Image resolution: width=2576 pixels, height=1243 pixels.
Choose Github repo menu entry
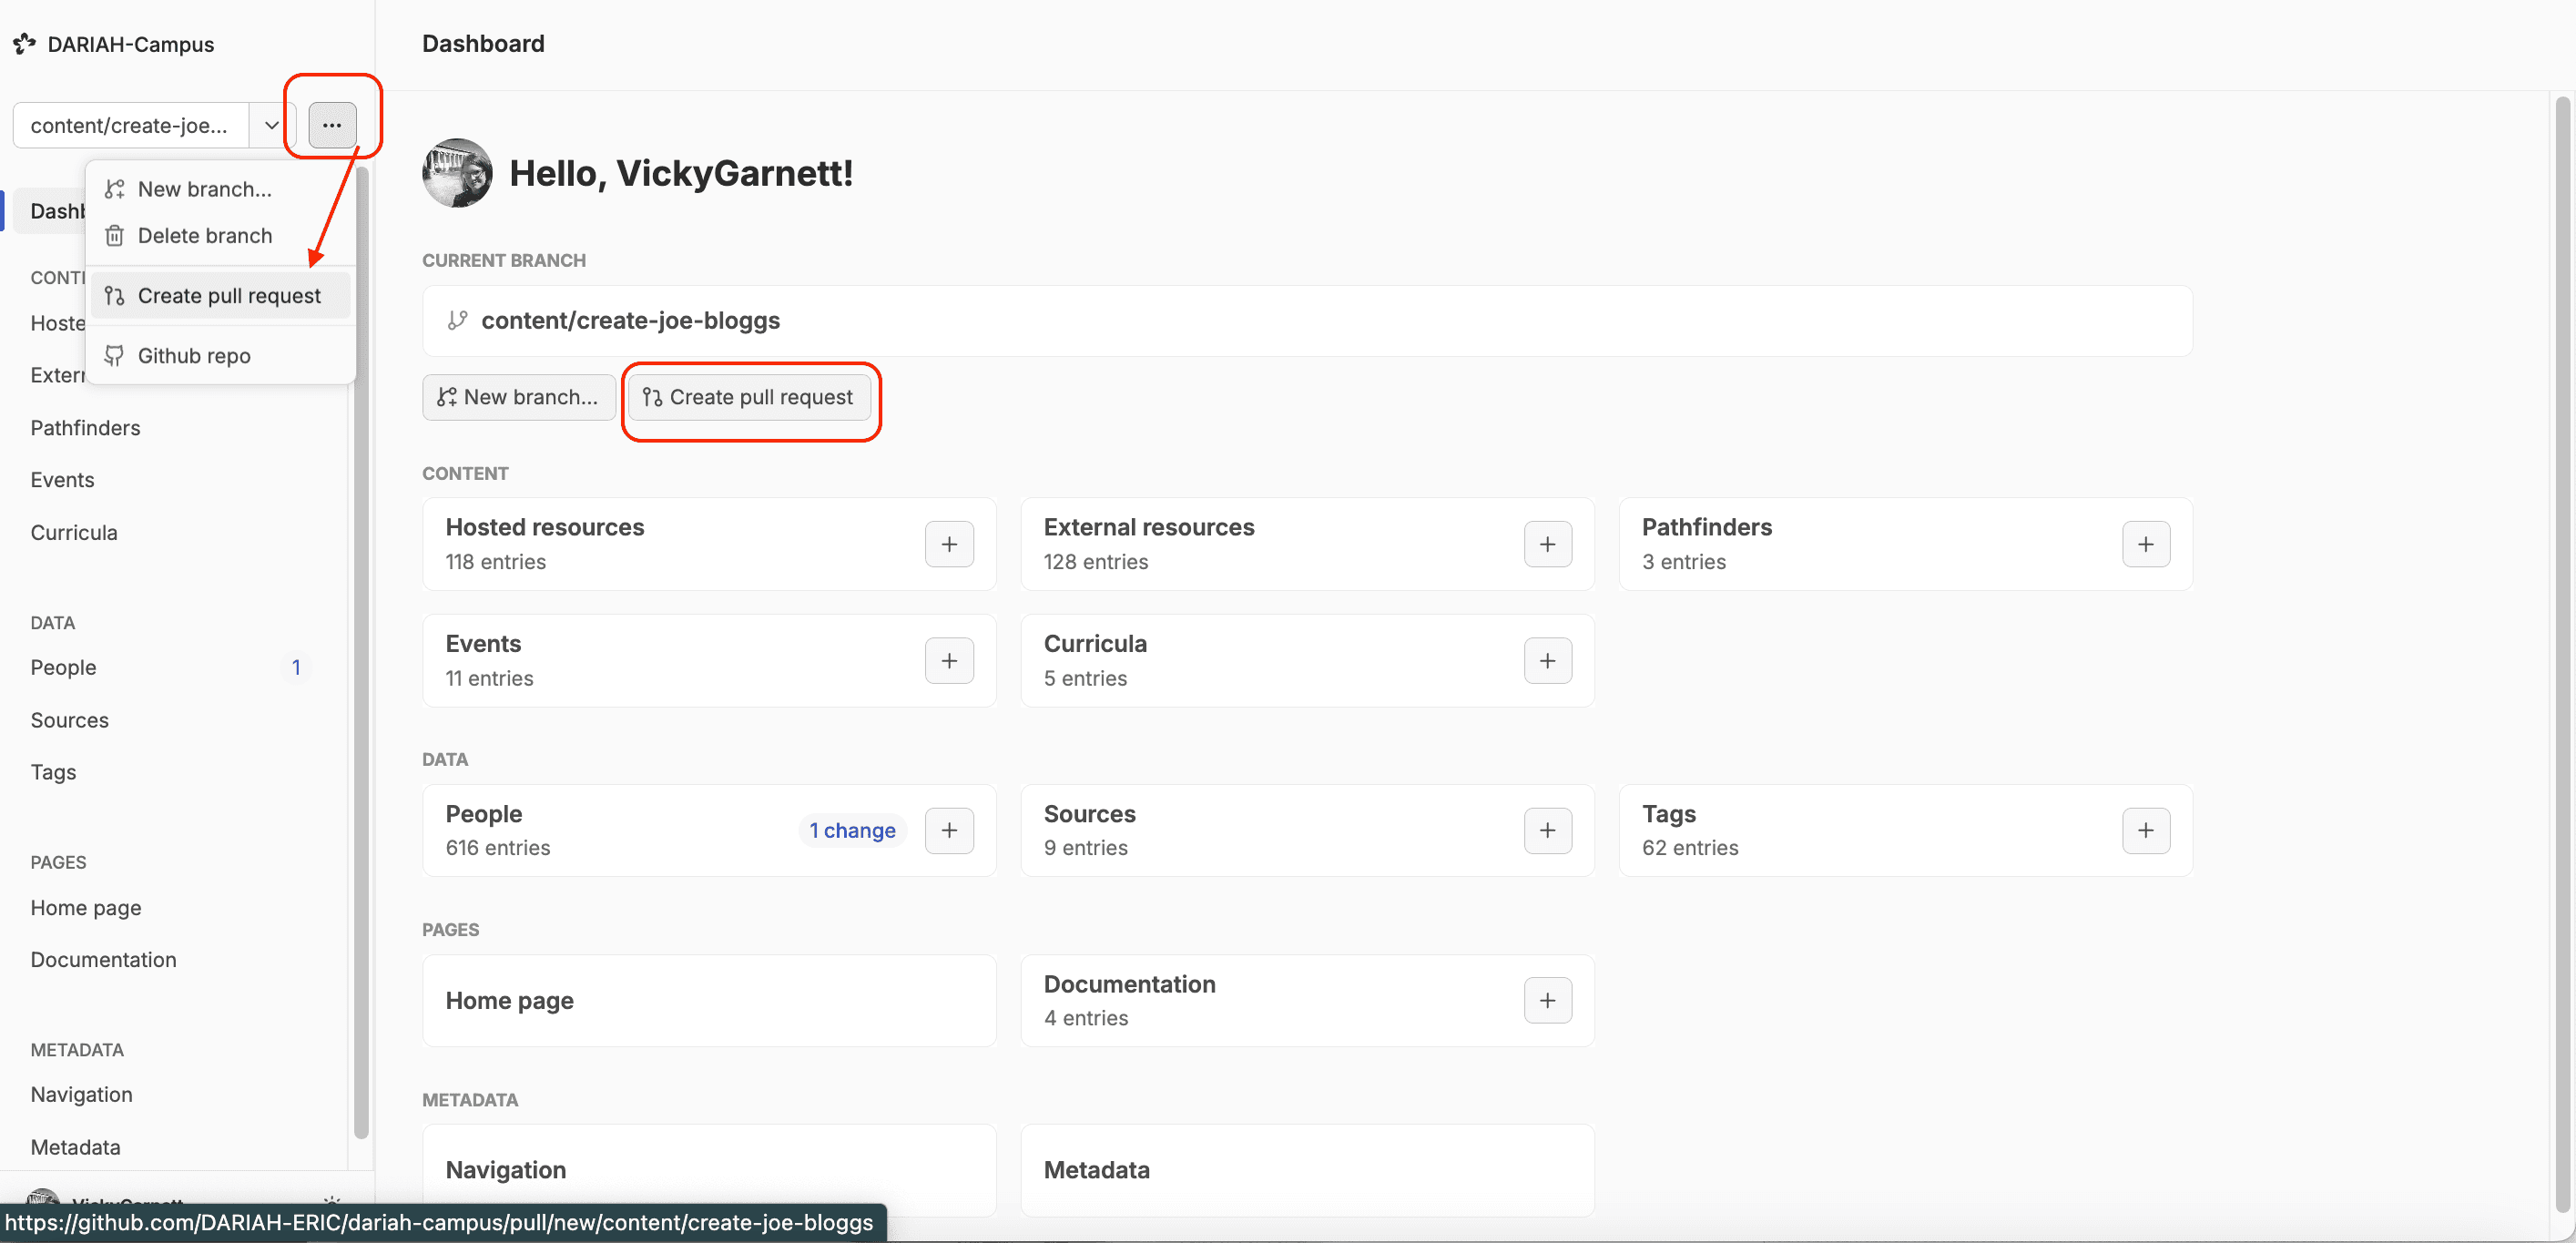tap(194, 356)
